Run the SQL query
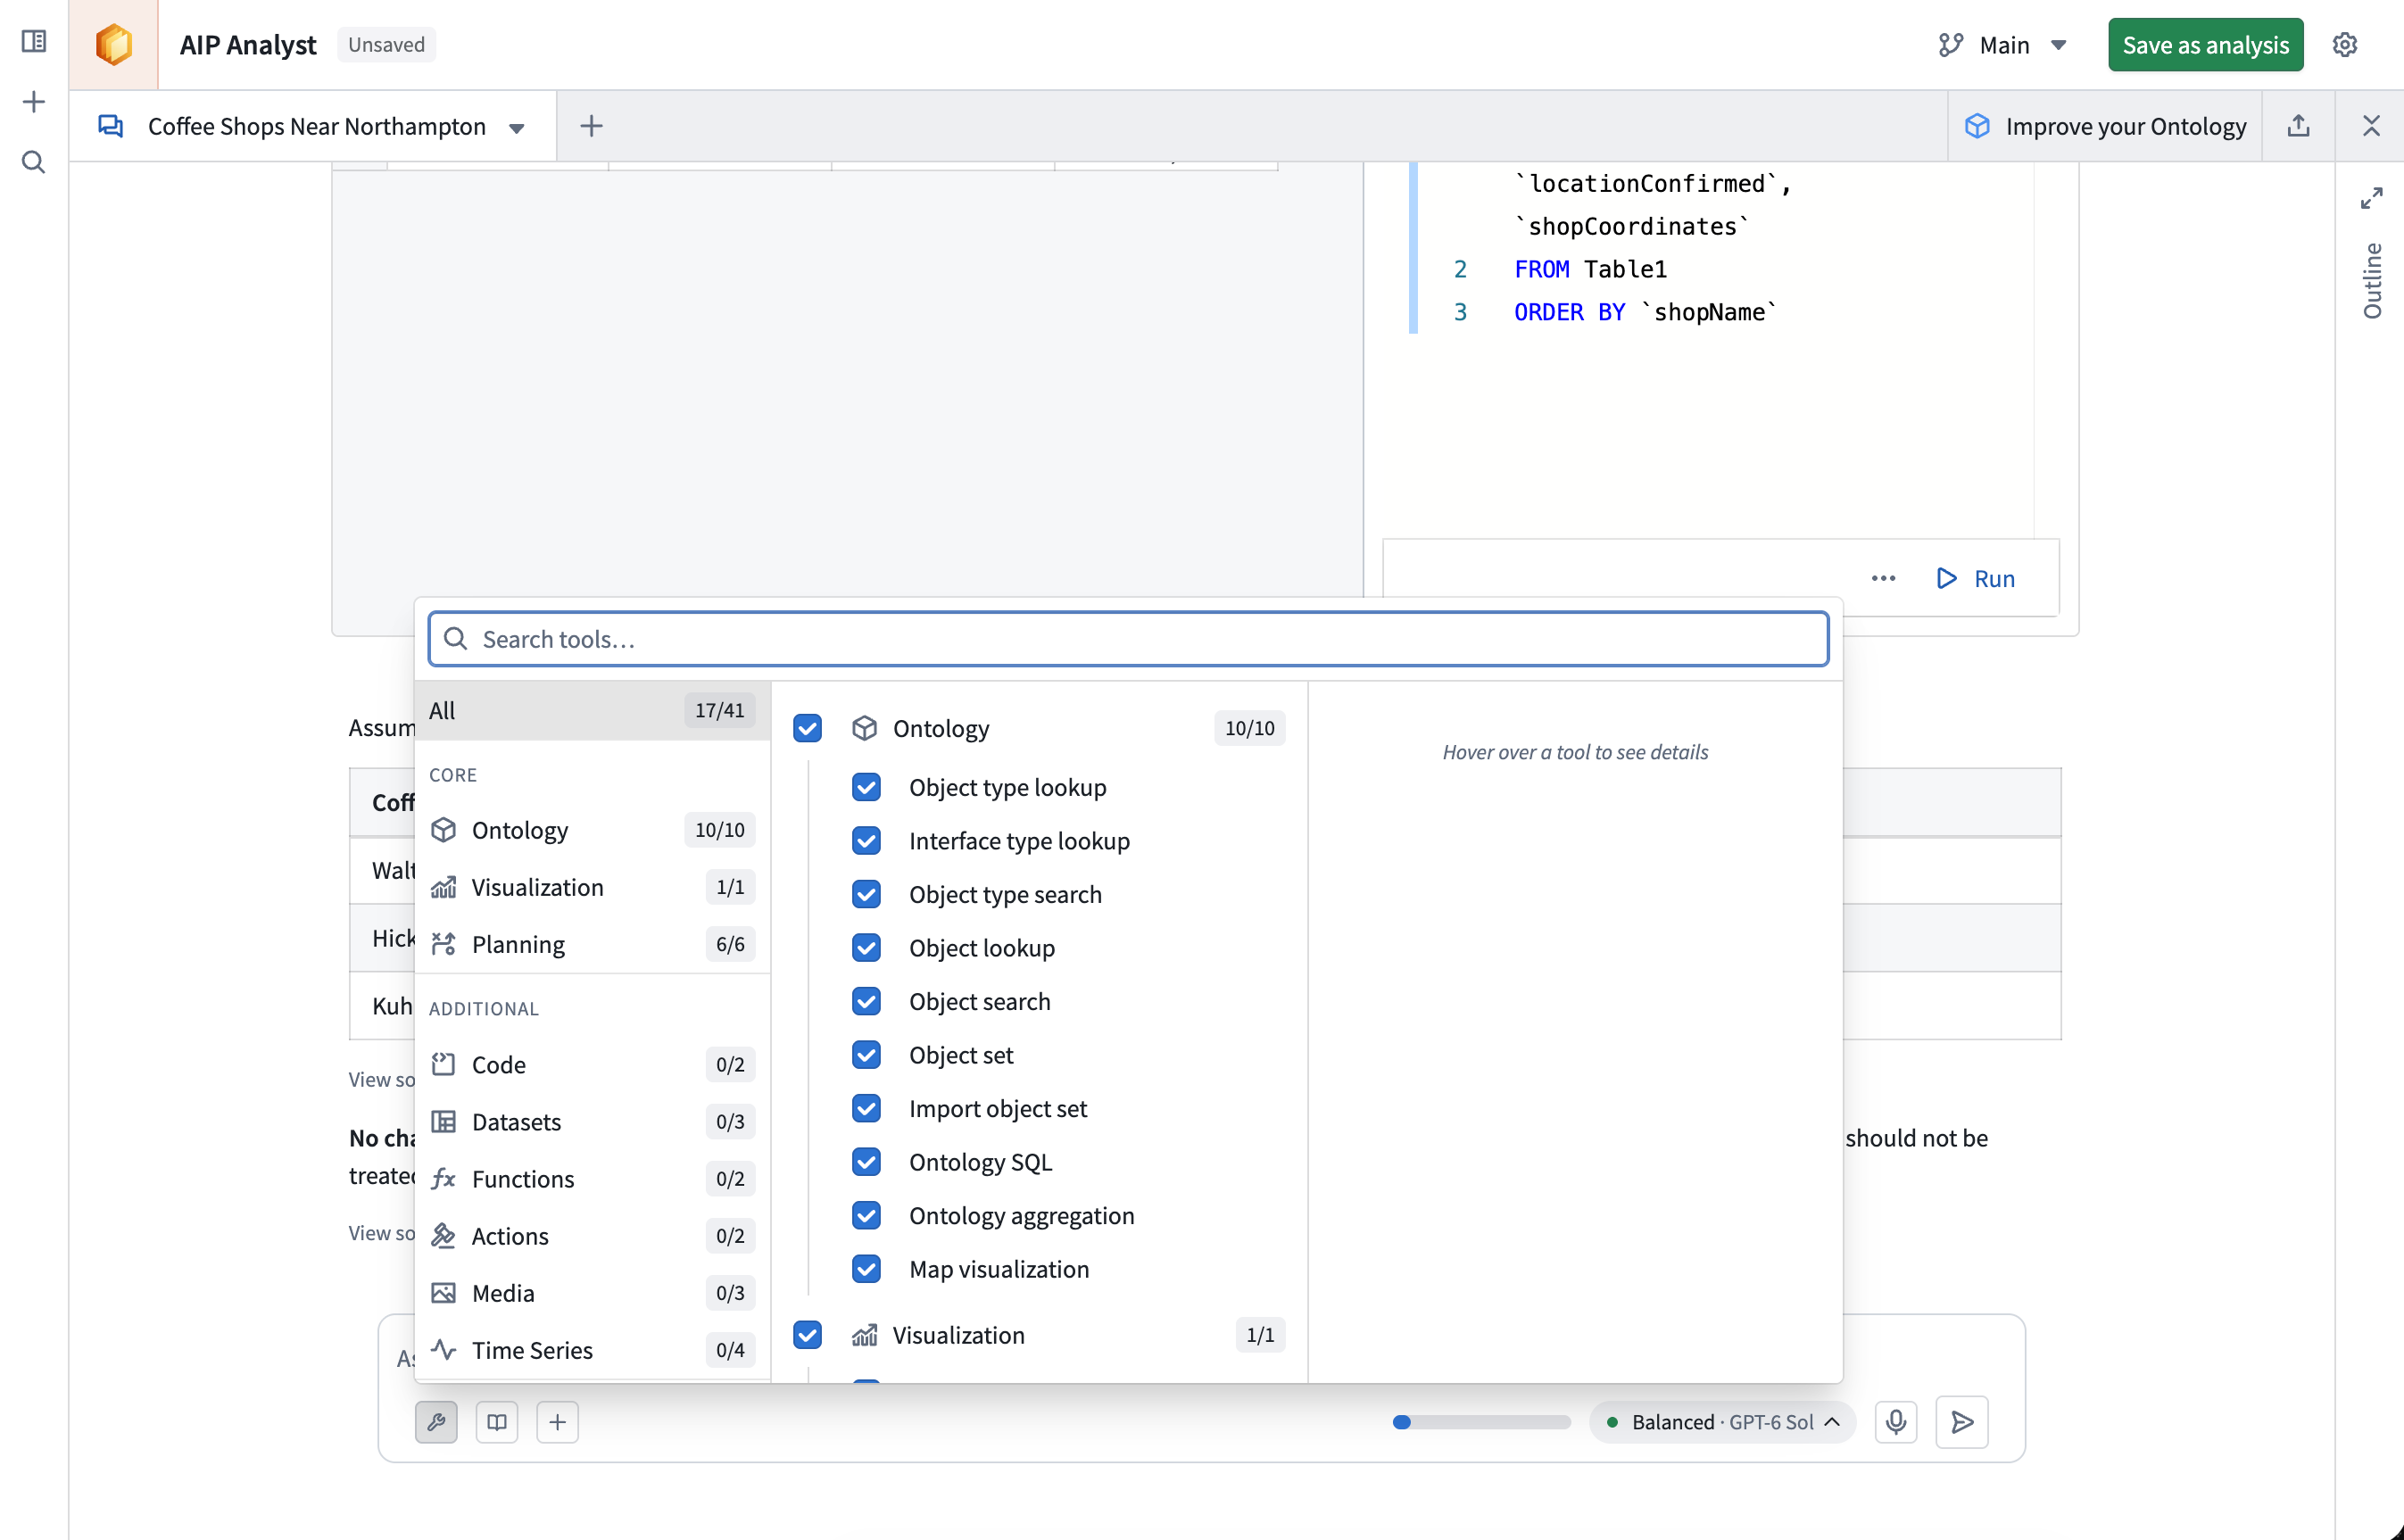This screenshot has height=1540, width=2404. pos(1975,578)
